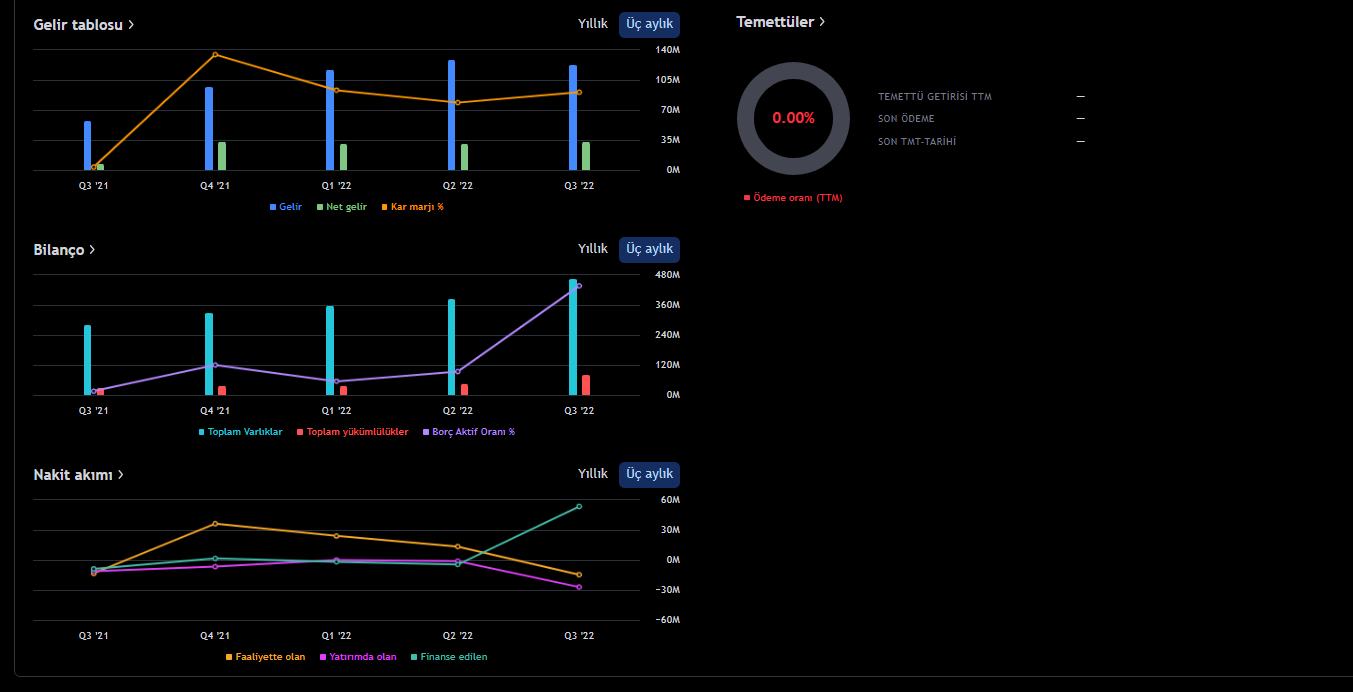
Task: Toggle the Finanse edilen legend item
Action: (x=449, y=657)
